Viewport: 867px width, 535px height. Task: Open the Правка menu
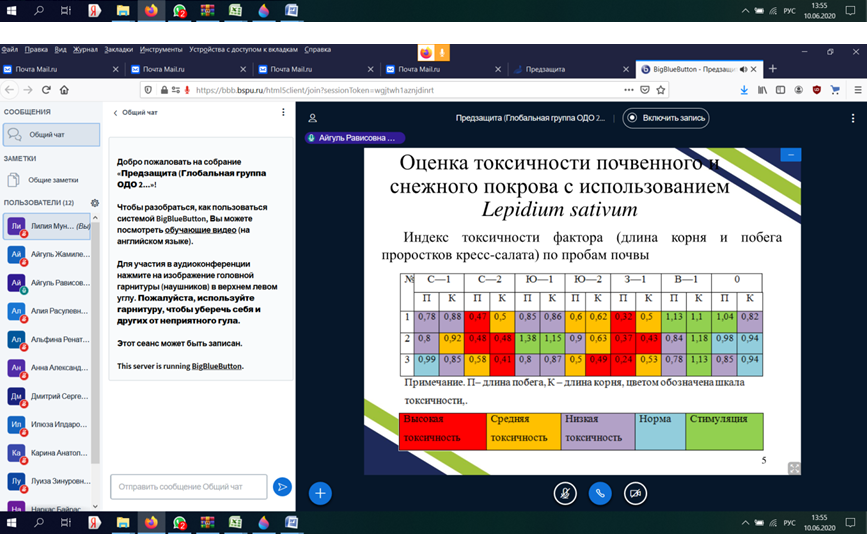coord(36,49)
